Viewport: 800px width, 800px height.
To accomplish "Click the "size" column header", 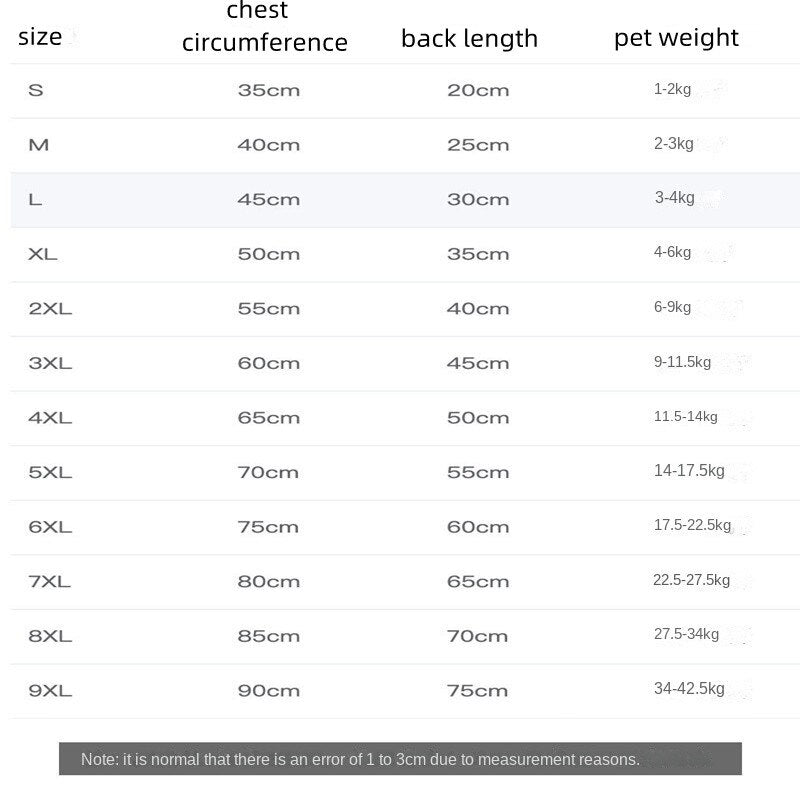I will click(40, 37).
